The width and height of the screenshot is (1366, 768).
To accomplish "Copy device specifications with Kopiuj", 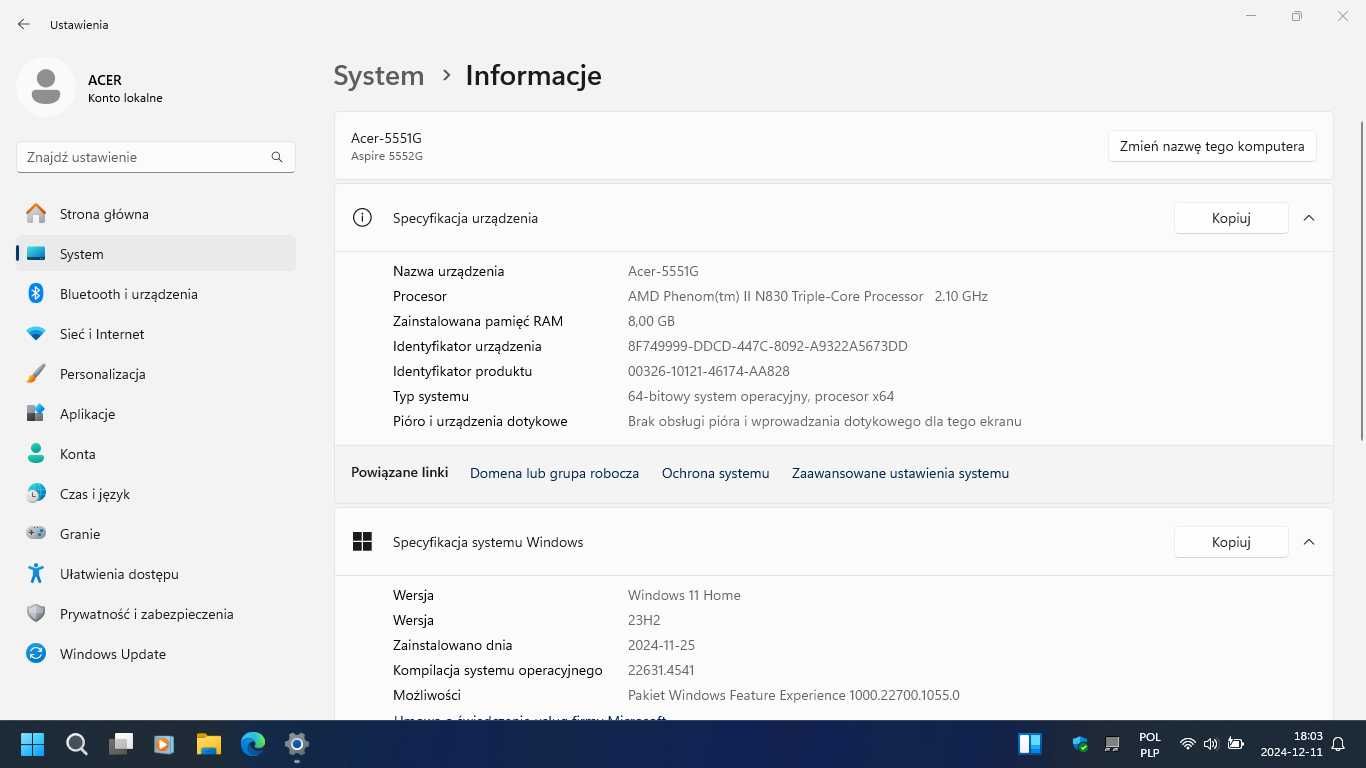I will [1231, 217].
